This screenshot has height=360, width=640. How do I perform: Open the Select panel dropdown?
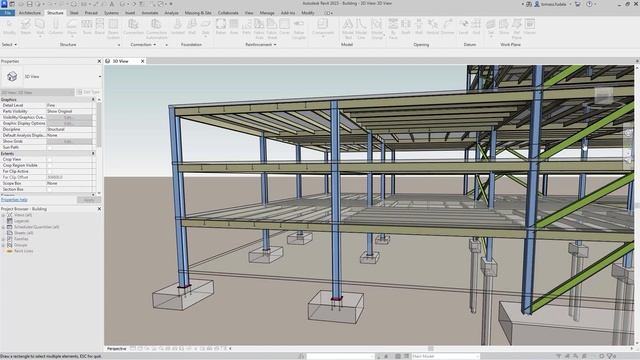(9, 44)
